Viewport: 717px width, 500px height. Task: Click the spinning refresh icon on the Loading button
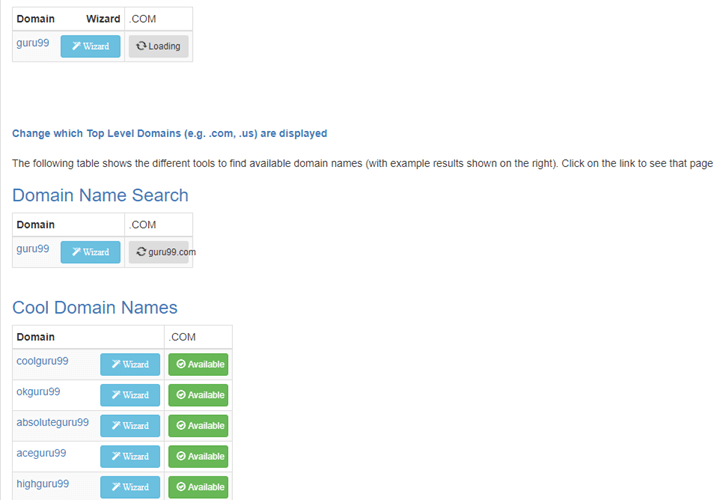click(141, 46)
